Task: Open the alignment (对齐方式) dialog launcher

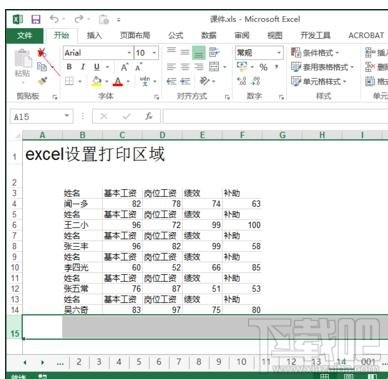Action: click(227, 97)
